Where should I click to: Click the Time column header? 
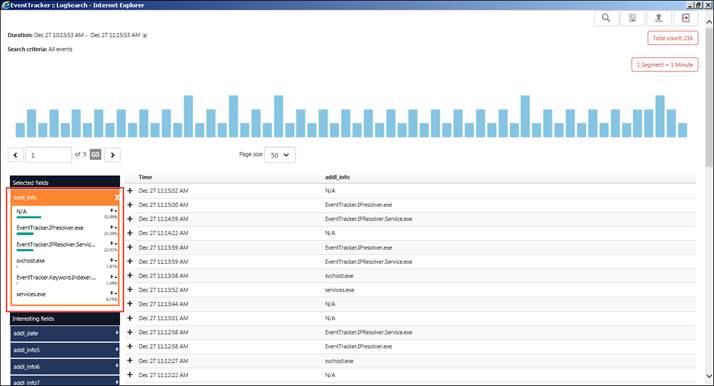click(145, 177)
